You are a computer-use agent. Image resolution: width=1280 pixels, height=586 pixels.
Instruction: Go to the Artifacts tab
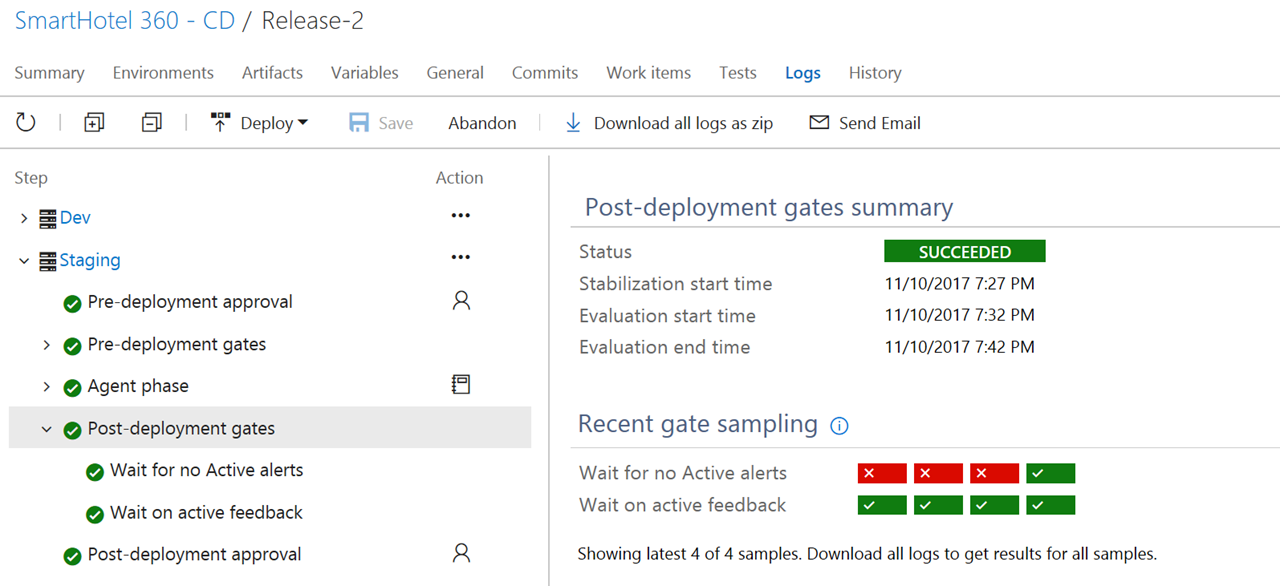coord(272,73)
